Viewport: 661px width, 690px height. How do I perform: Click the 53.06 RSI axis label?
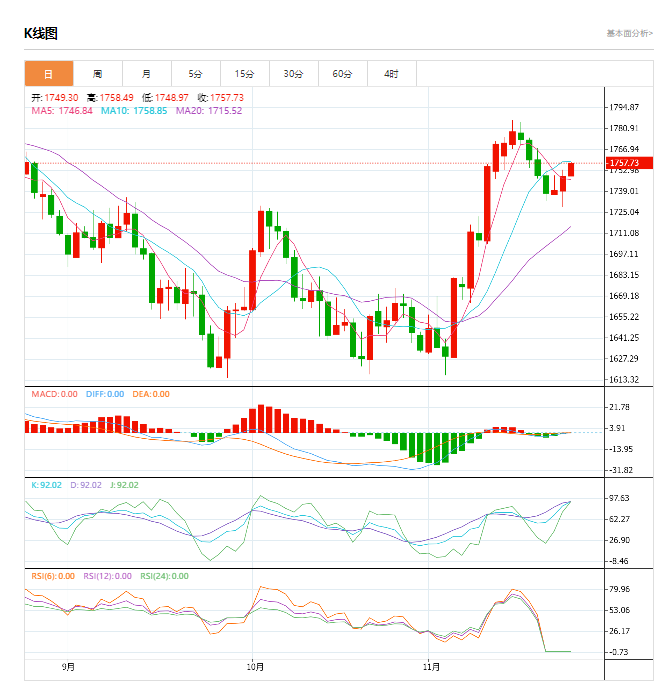620,610
